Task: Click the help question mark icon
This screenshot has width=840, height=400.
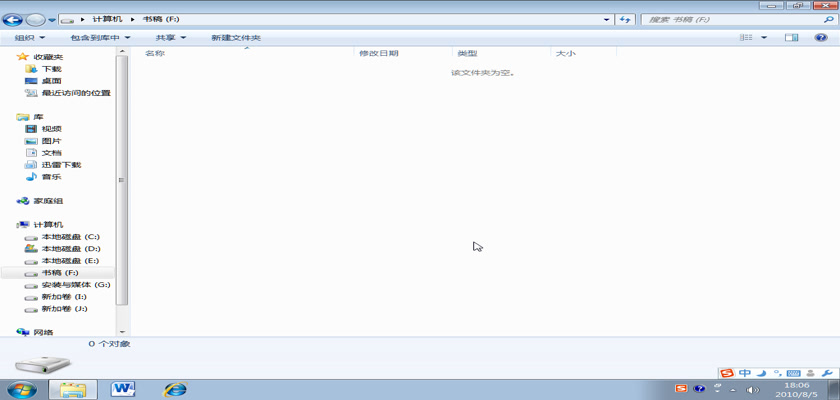Action: 819,38
